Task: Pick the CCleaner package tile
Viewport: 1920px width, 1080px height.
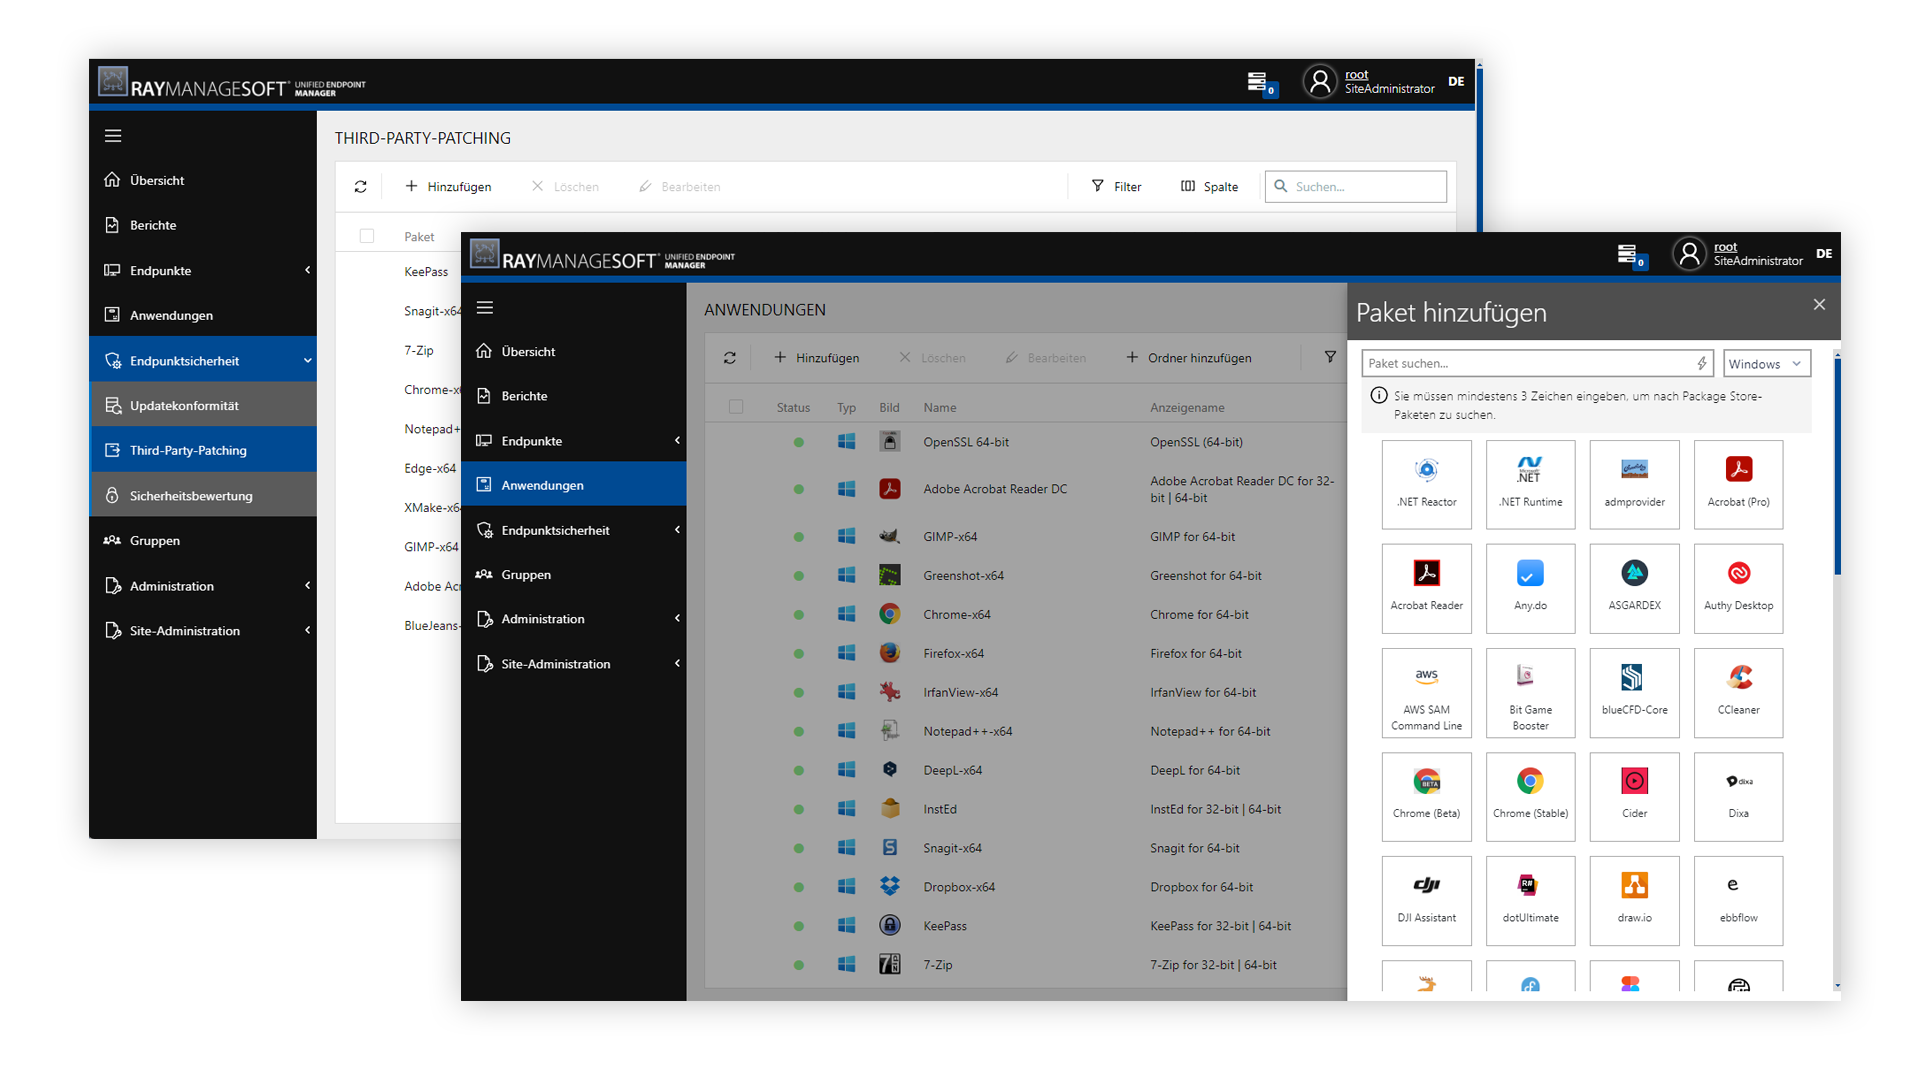Action: coord(1738,692)
